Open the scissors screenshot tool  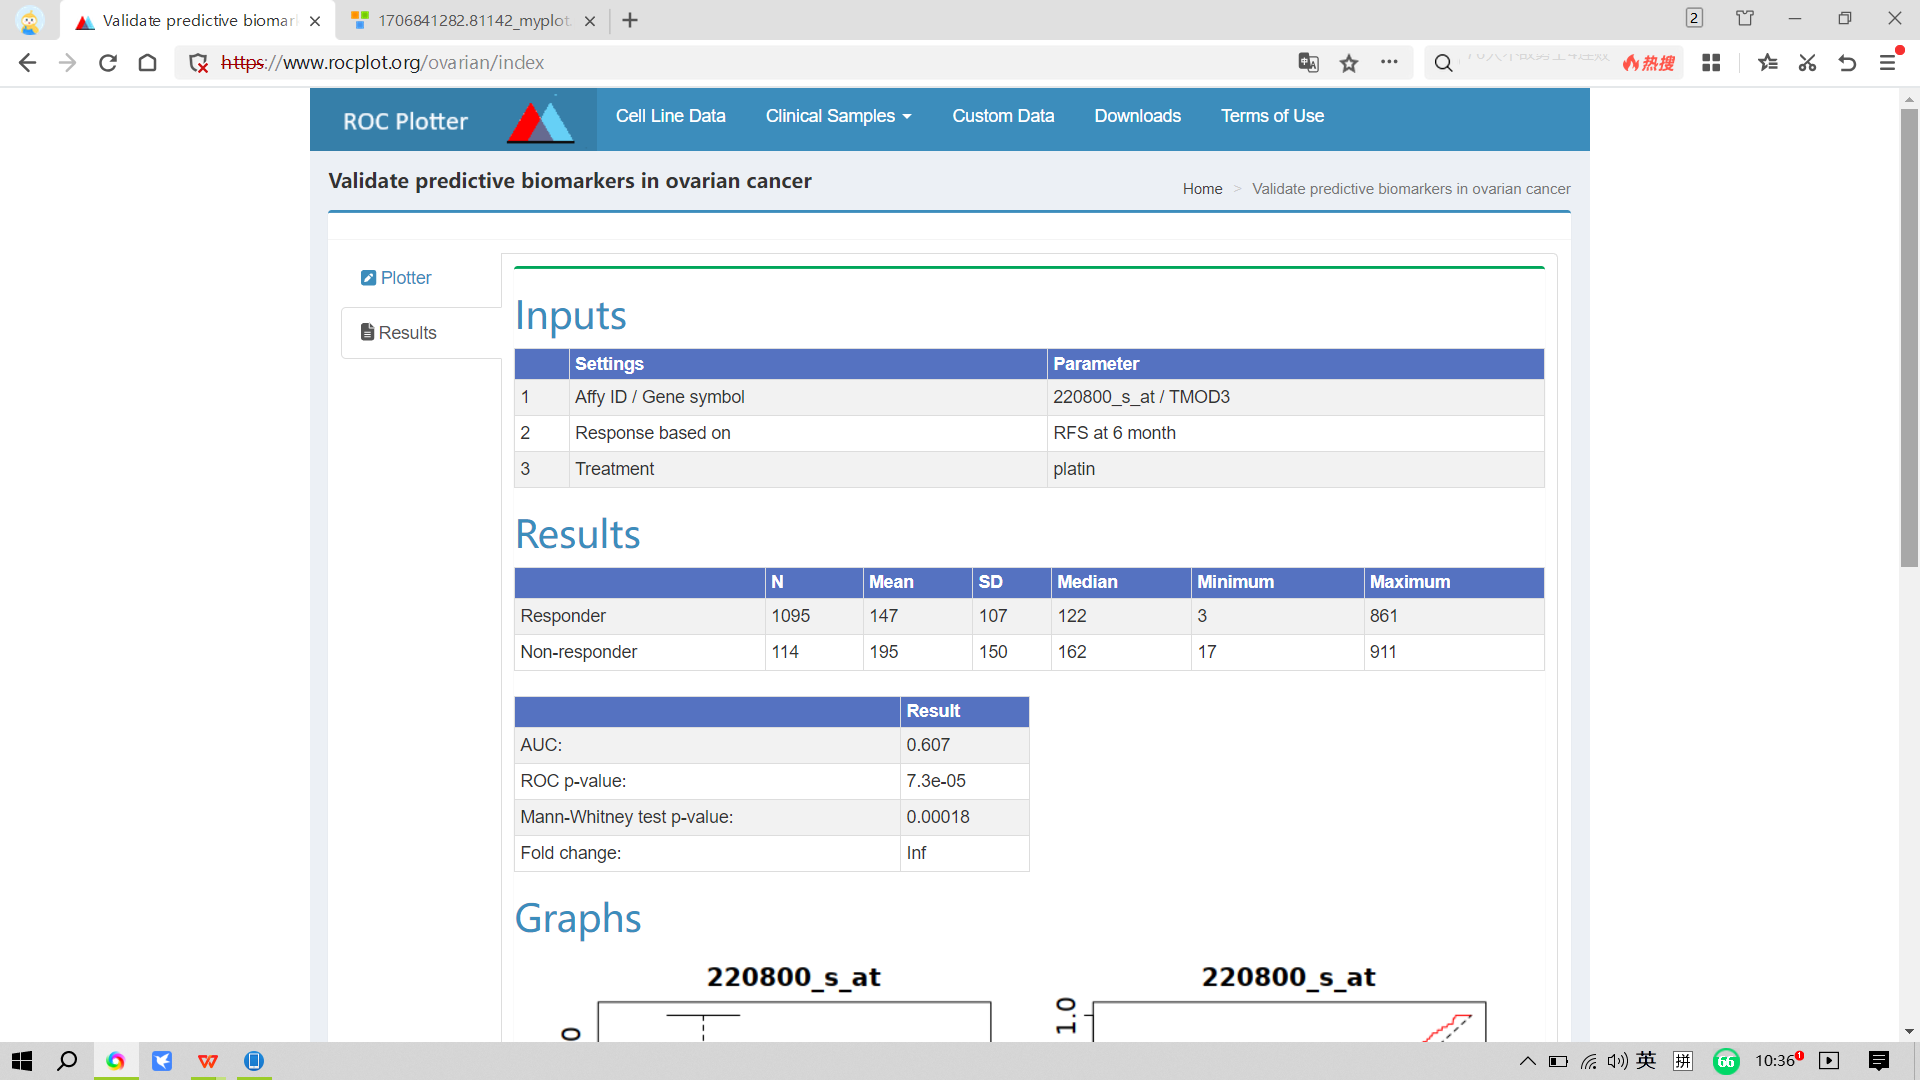coord(1807,63)
